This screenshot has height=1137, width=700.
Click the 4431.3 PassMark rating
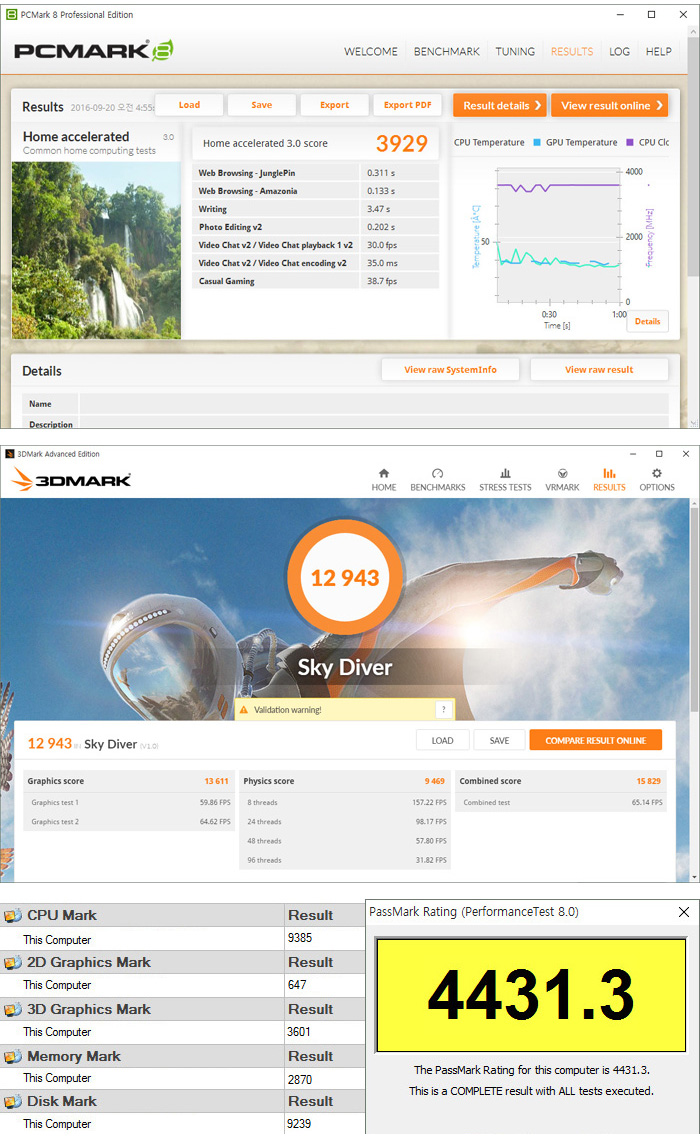531,995
